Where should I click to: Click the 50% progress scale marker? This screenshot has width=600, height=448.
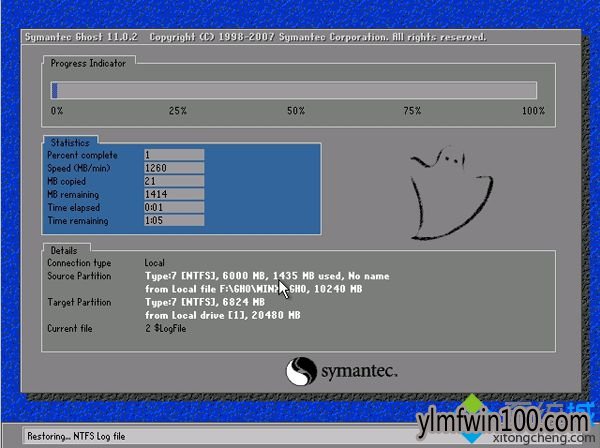coord(296,111)
